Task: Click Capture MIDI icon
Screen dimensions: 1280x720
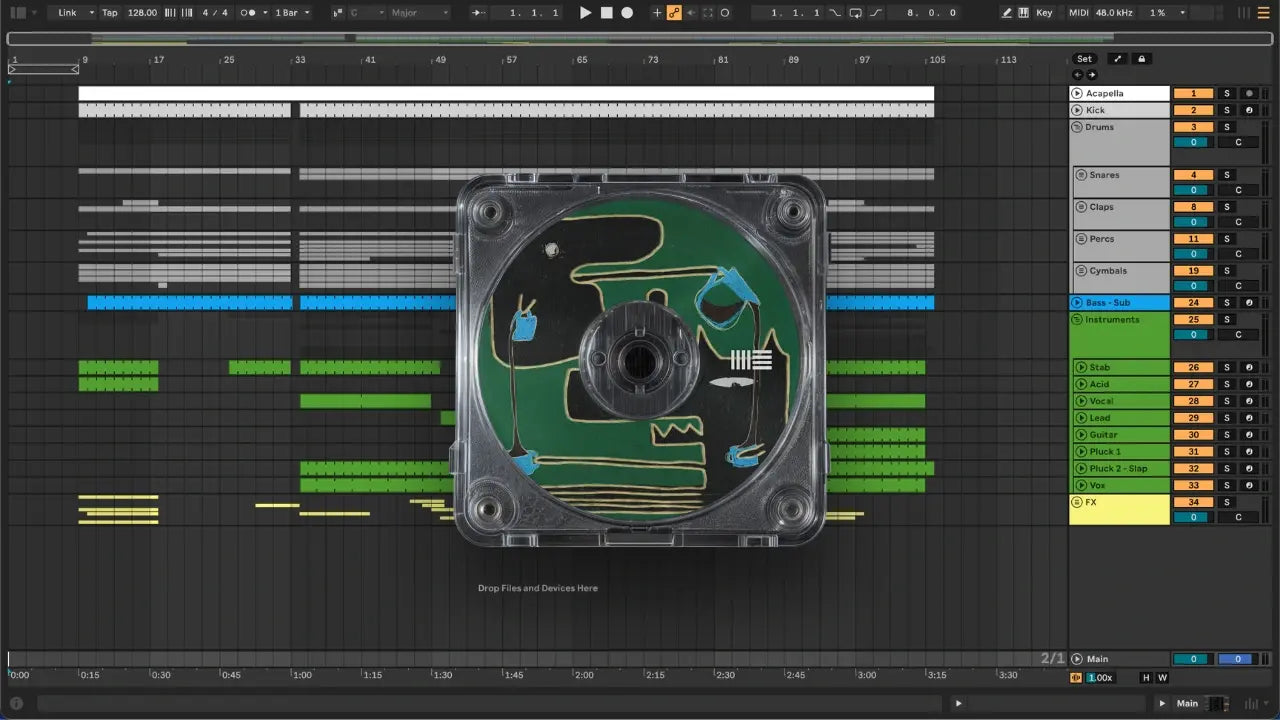Action: tap(708, 13)
